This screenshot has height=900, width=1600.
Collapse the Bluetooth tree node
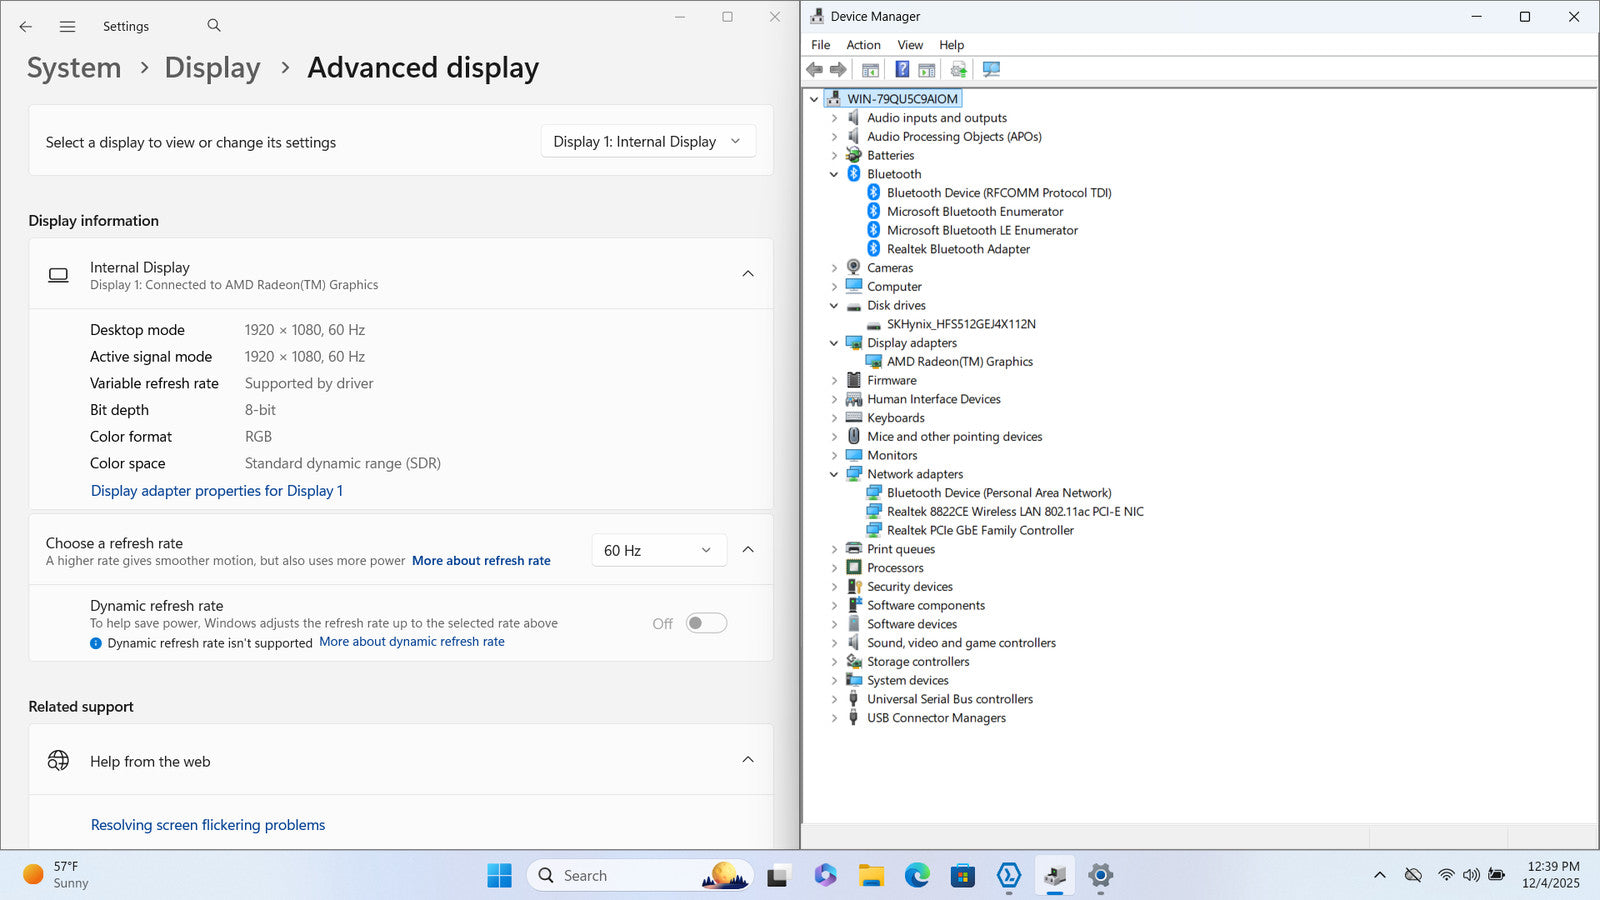point(834,174)
